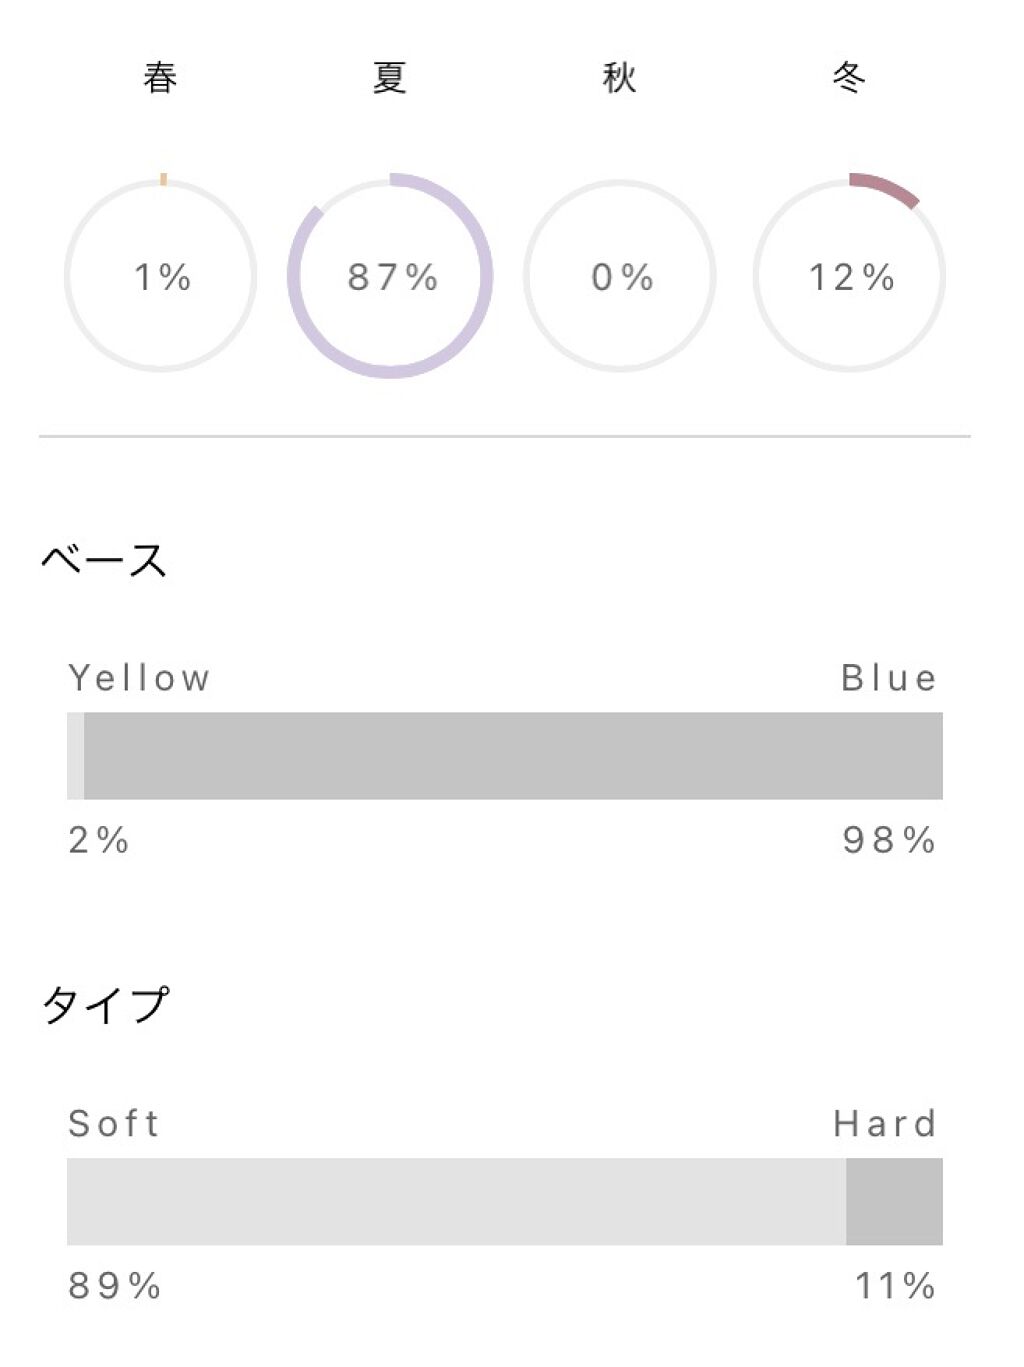
Task: Click the light Yellow sliver of base bar
Action: pyautogui.click(x=75, y=756)
